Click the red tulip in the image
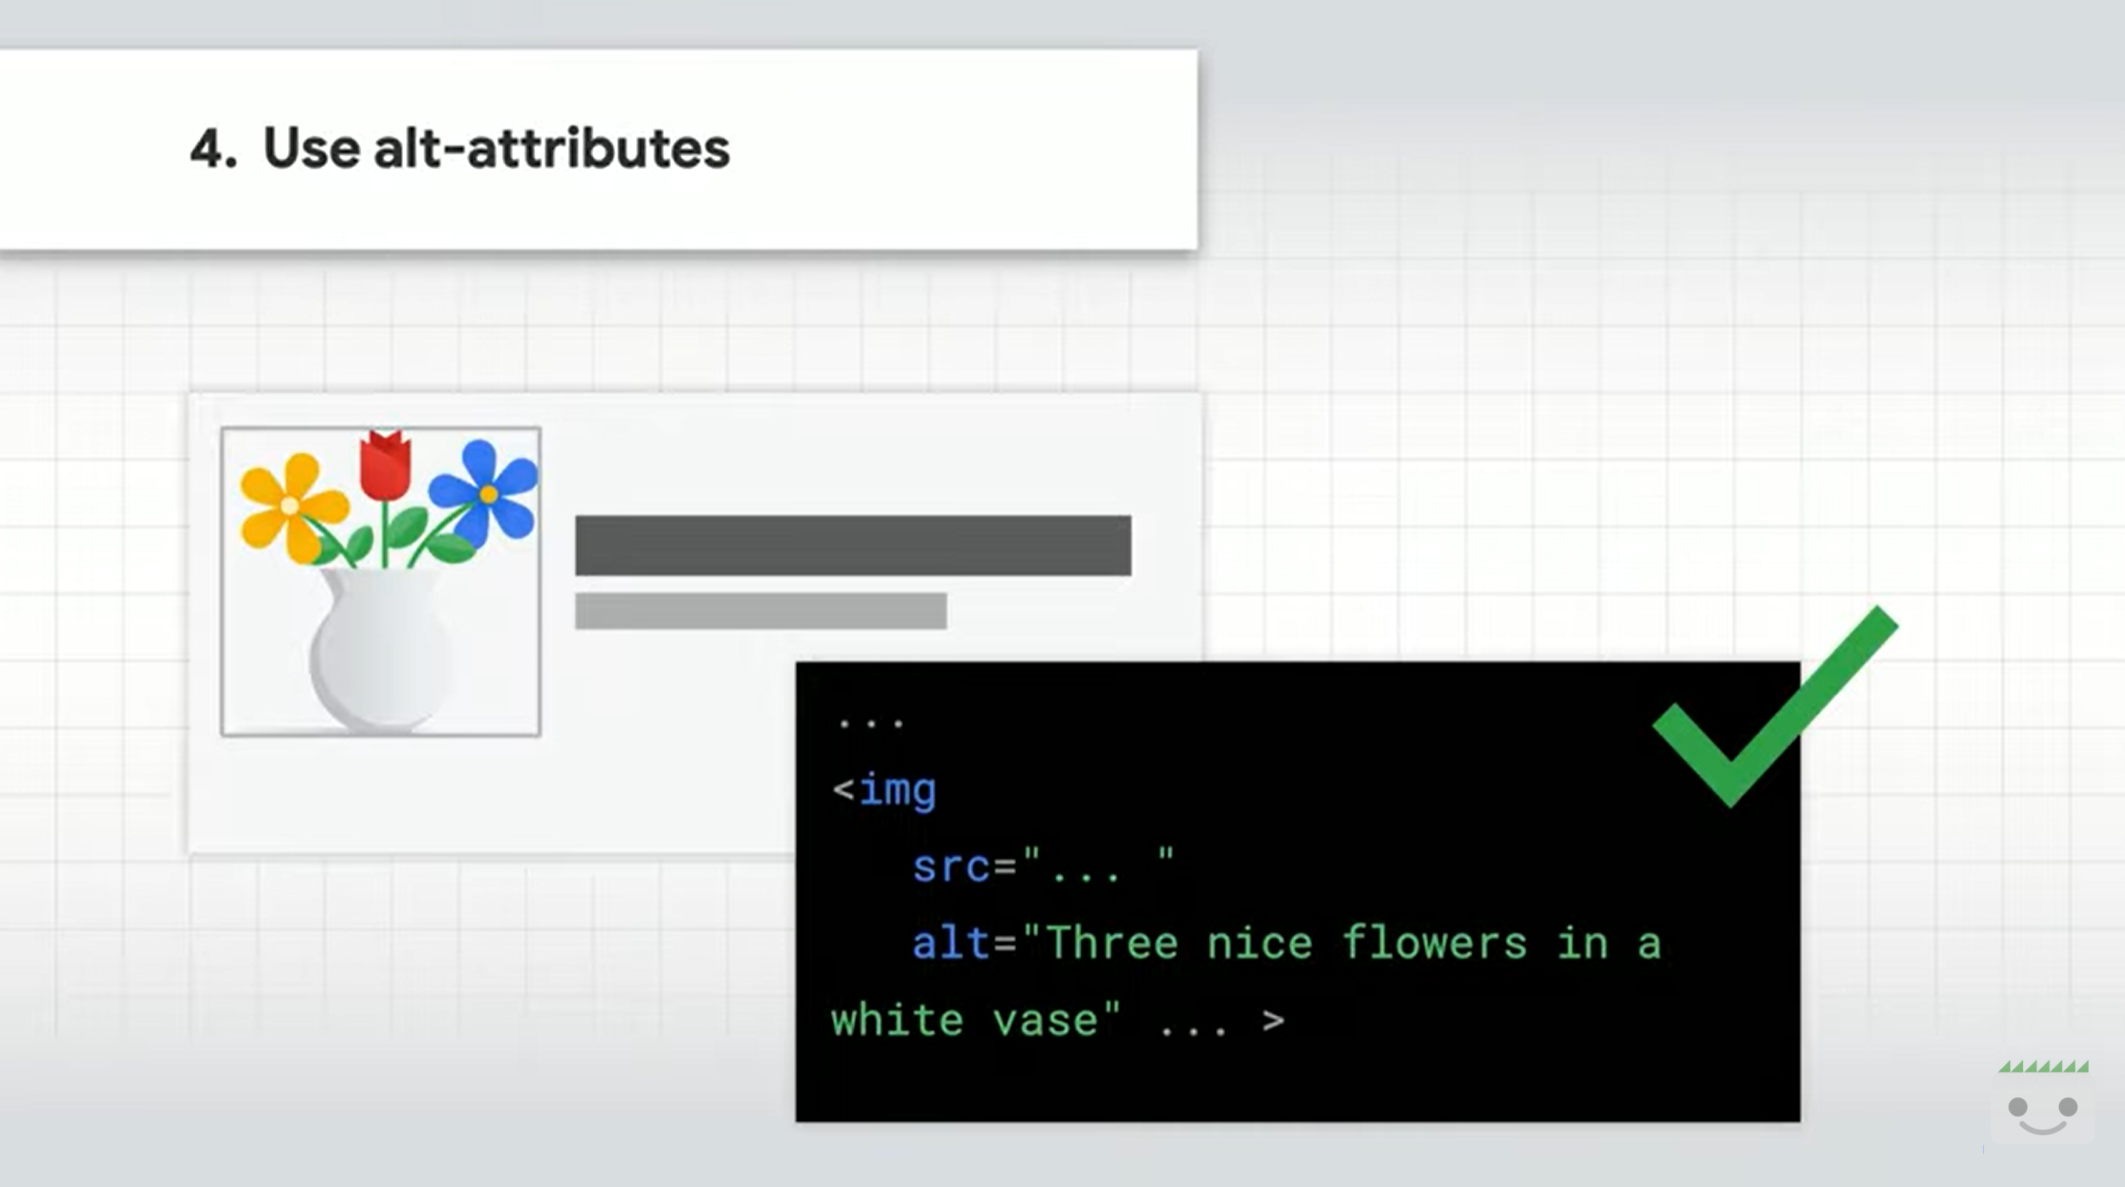Viewport: 2125px width, 1187px height. click(385, 466)
